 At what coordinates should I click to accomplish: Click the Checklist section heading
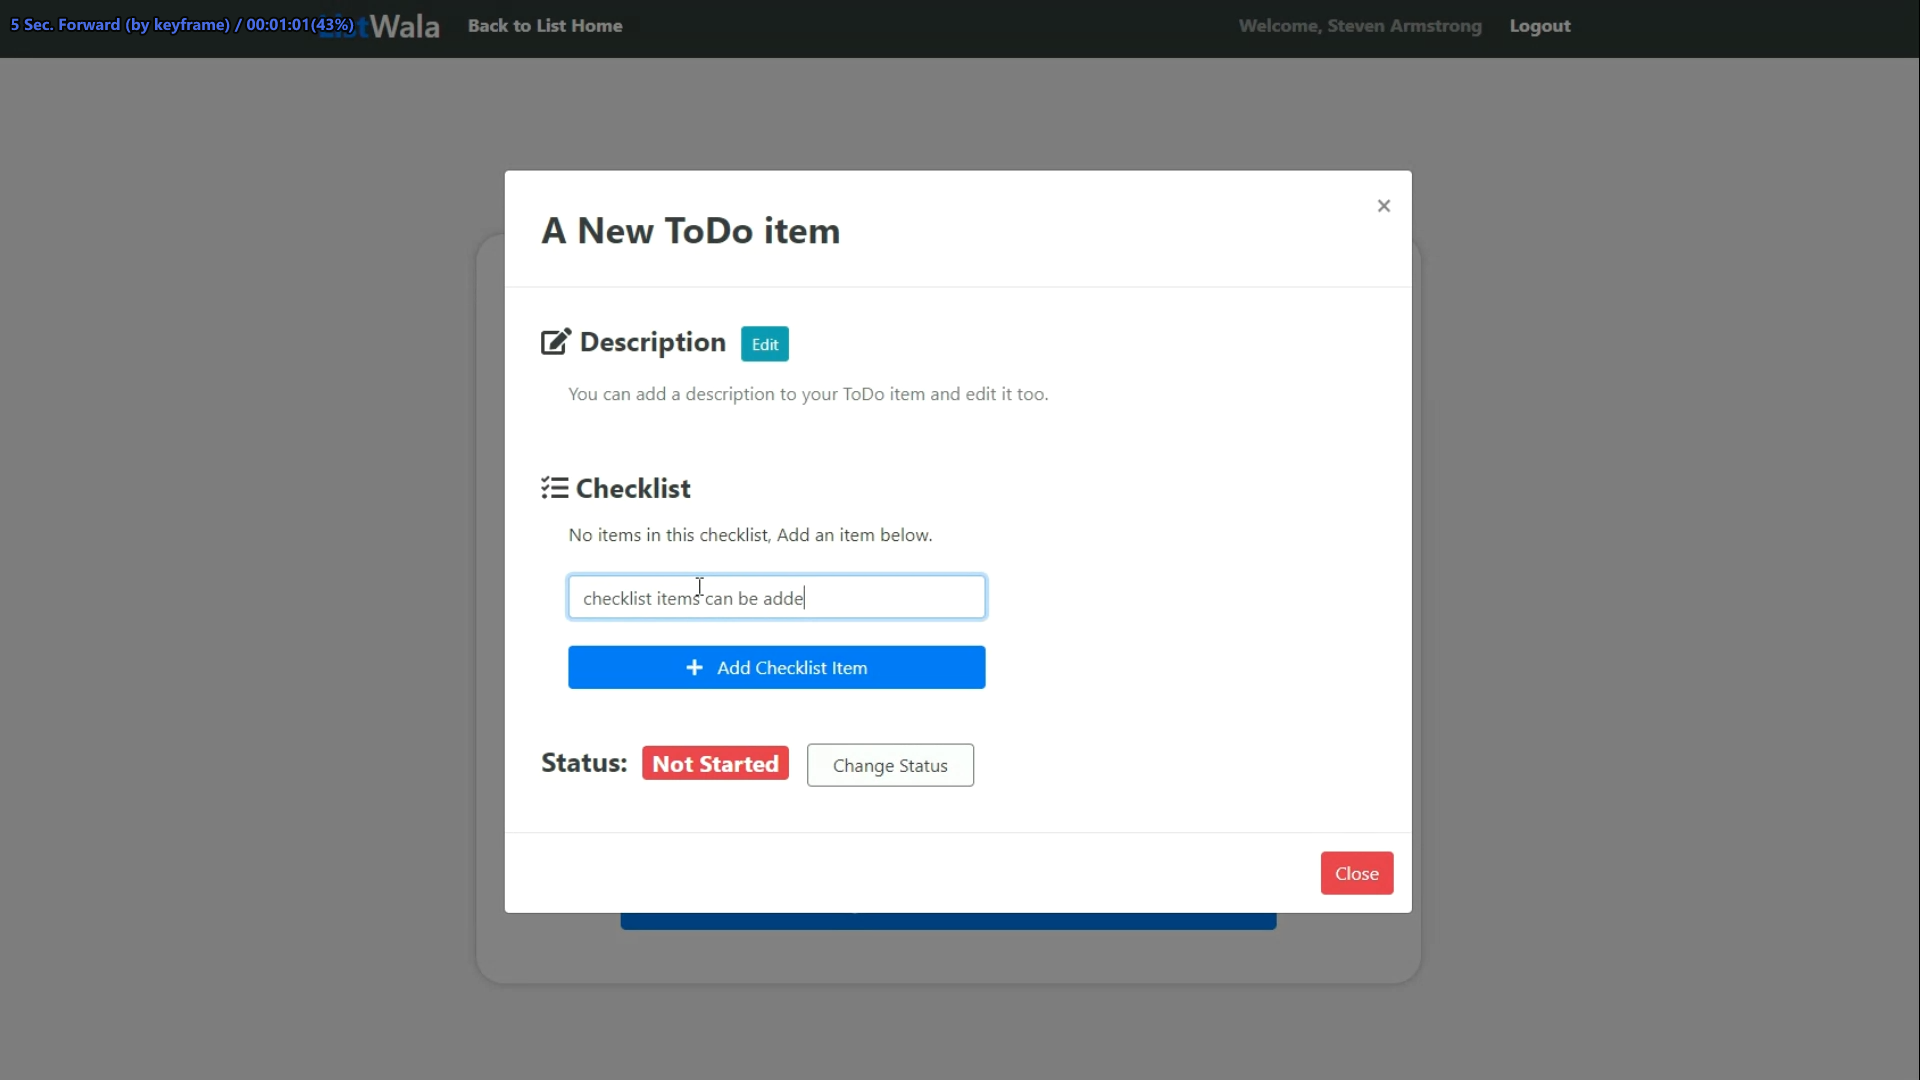tap(632, 489)
